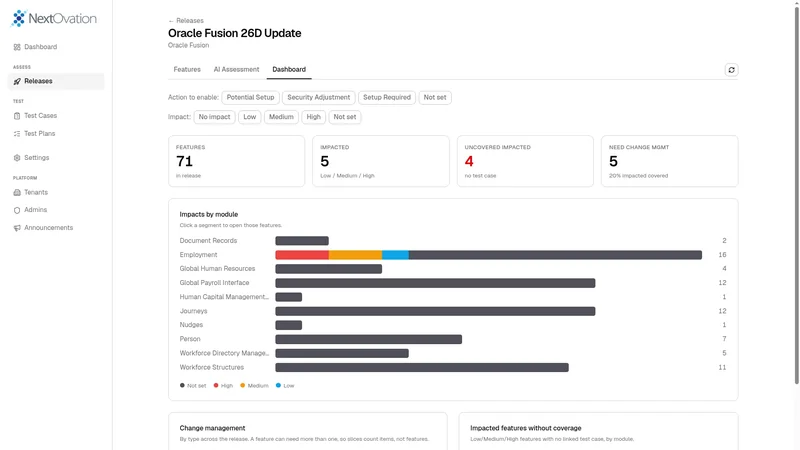Click the Person bar

(x=368, y=339)
